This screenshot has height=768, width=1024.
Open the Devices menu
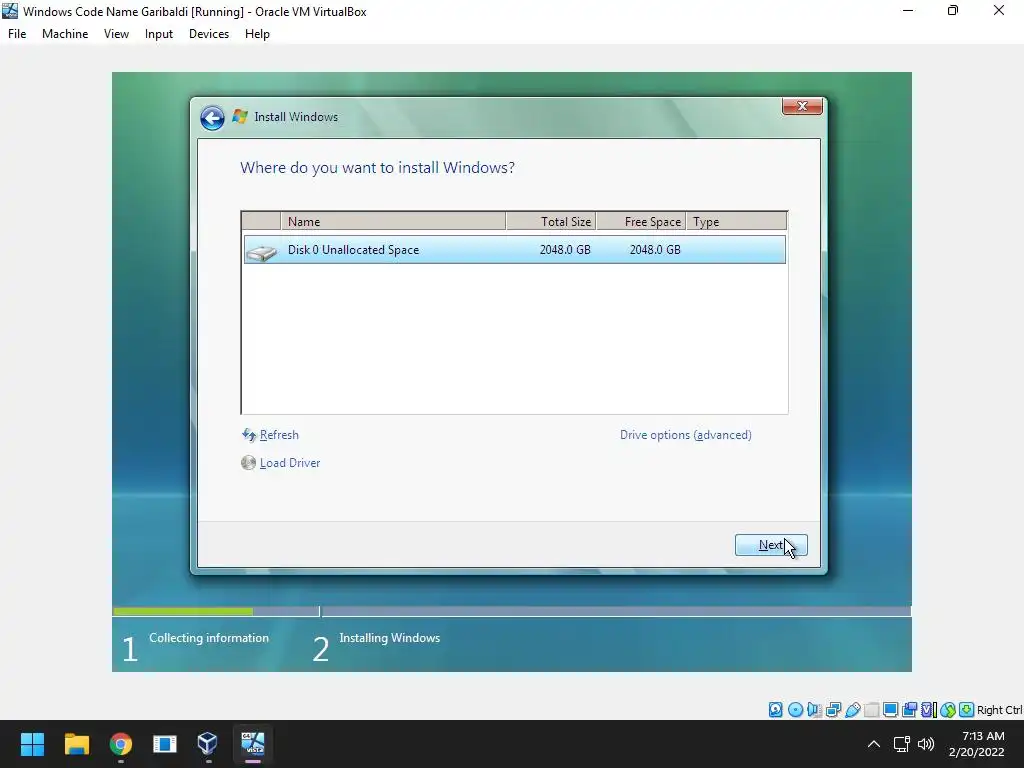tap(209, 34)
